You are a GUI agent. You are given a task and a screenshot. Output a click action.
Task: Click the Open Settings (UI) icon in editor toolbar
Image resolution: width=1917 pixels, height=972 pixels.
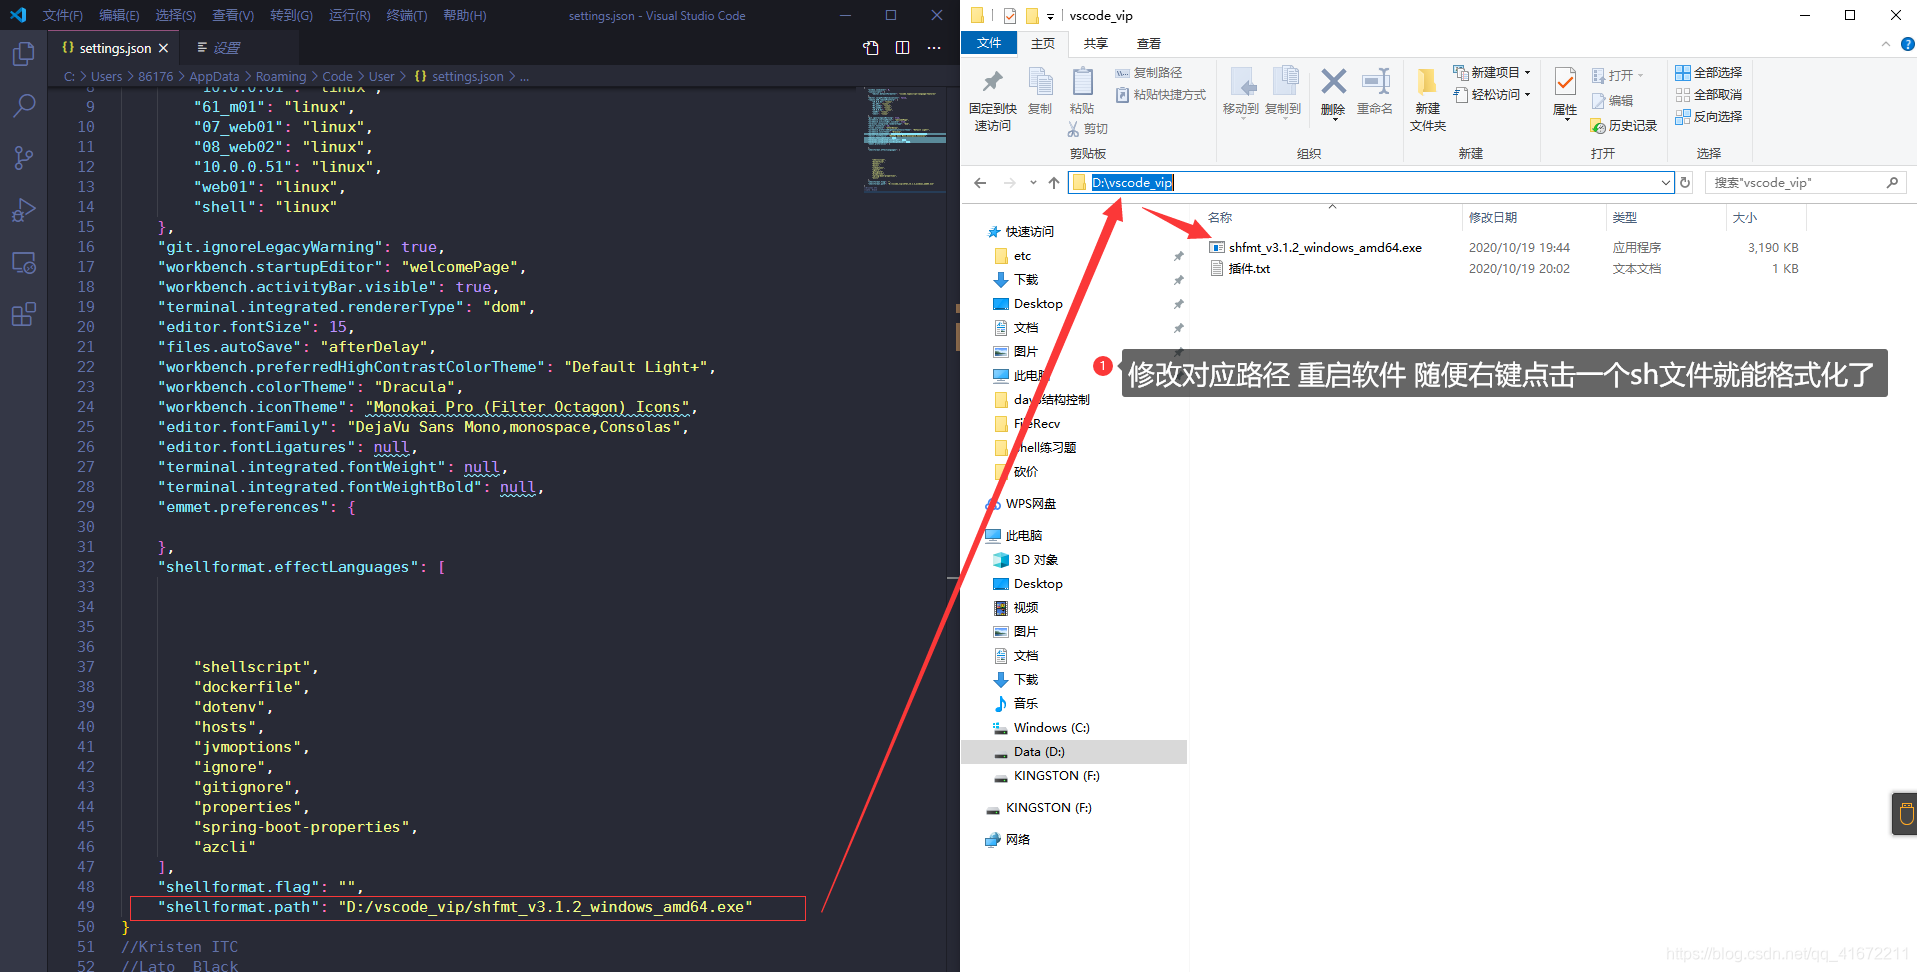[871, 48]
